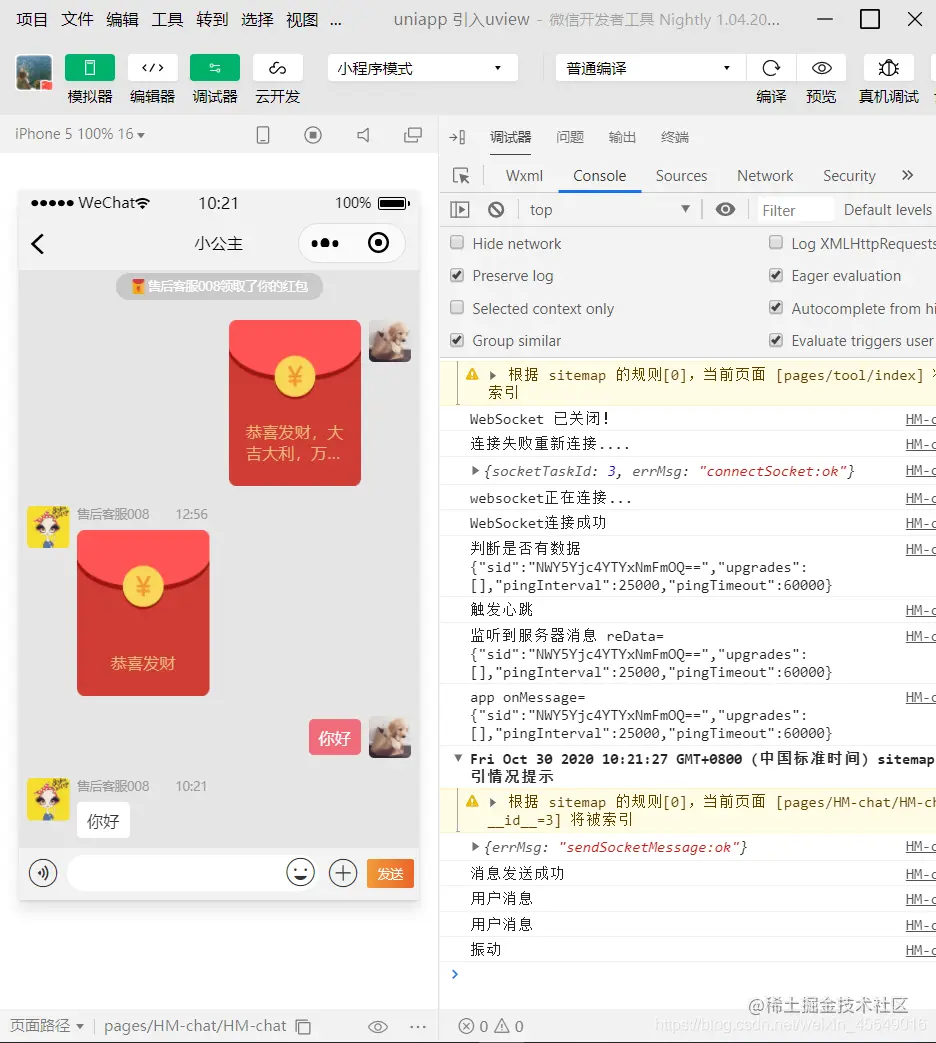
Task: Click the 预览 preview eye icon
Action: click(821, 68)
